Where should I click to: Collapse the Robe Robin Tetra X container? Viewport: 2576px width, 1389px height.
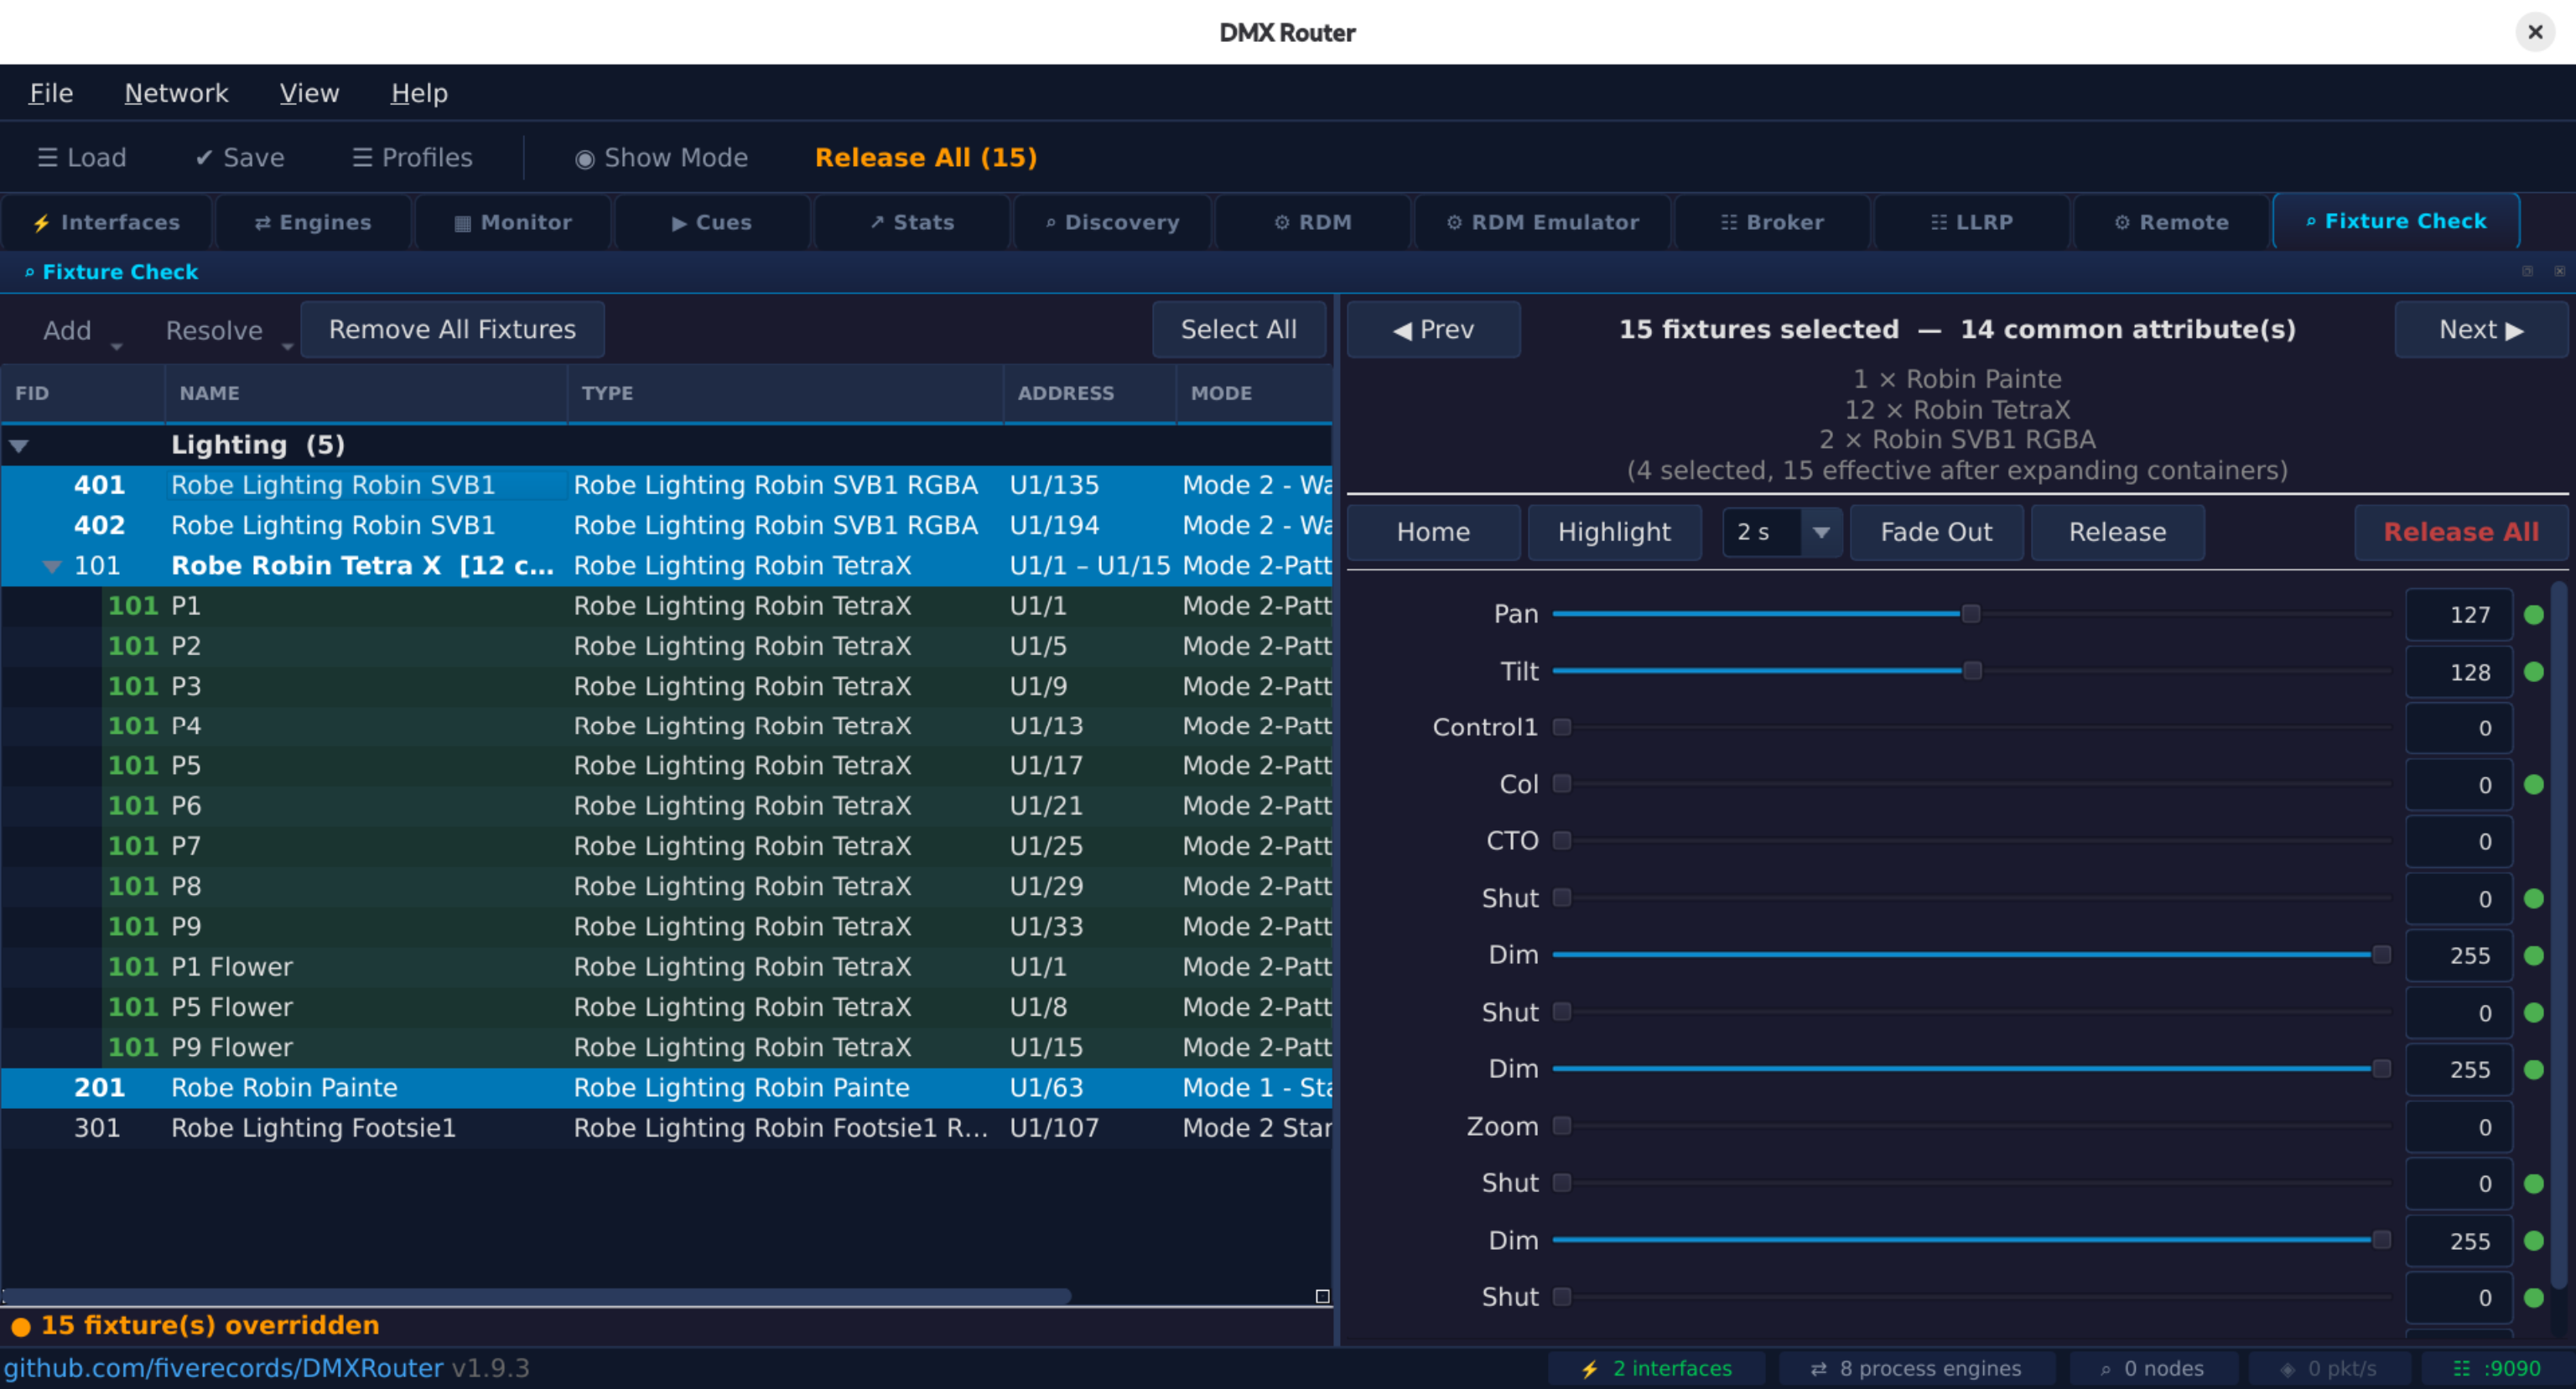[x=52, y=566]
